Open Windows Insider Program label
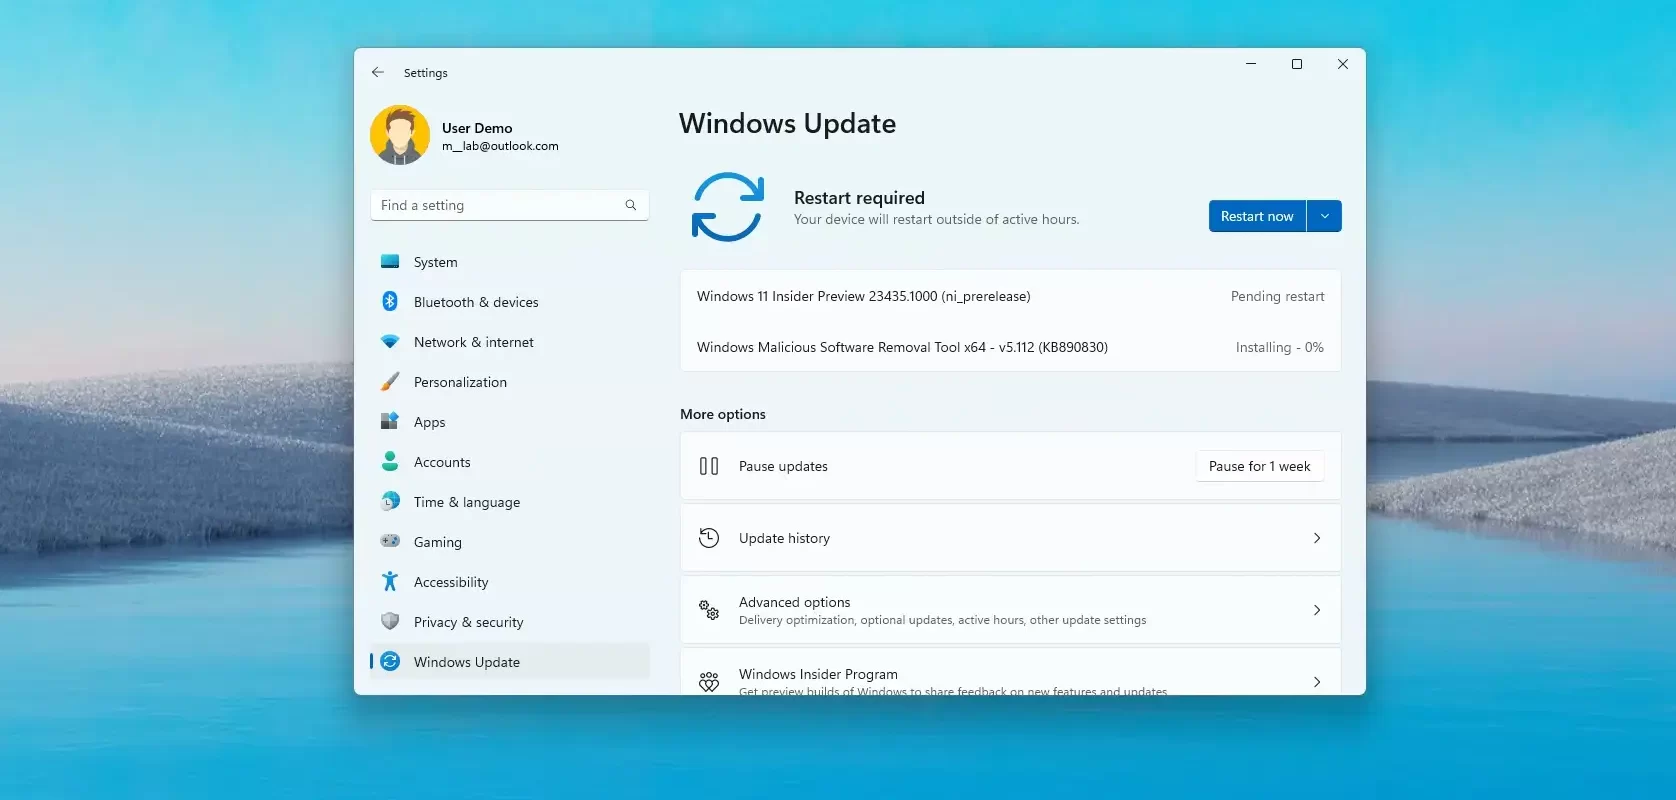 click(x=818, y=674)
